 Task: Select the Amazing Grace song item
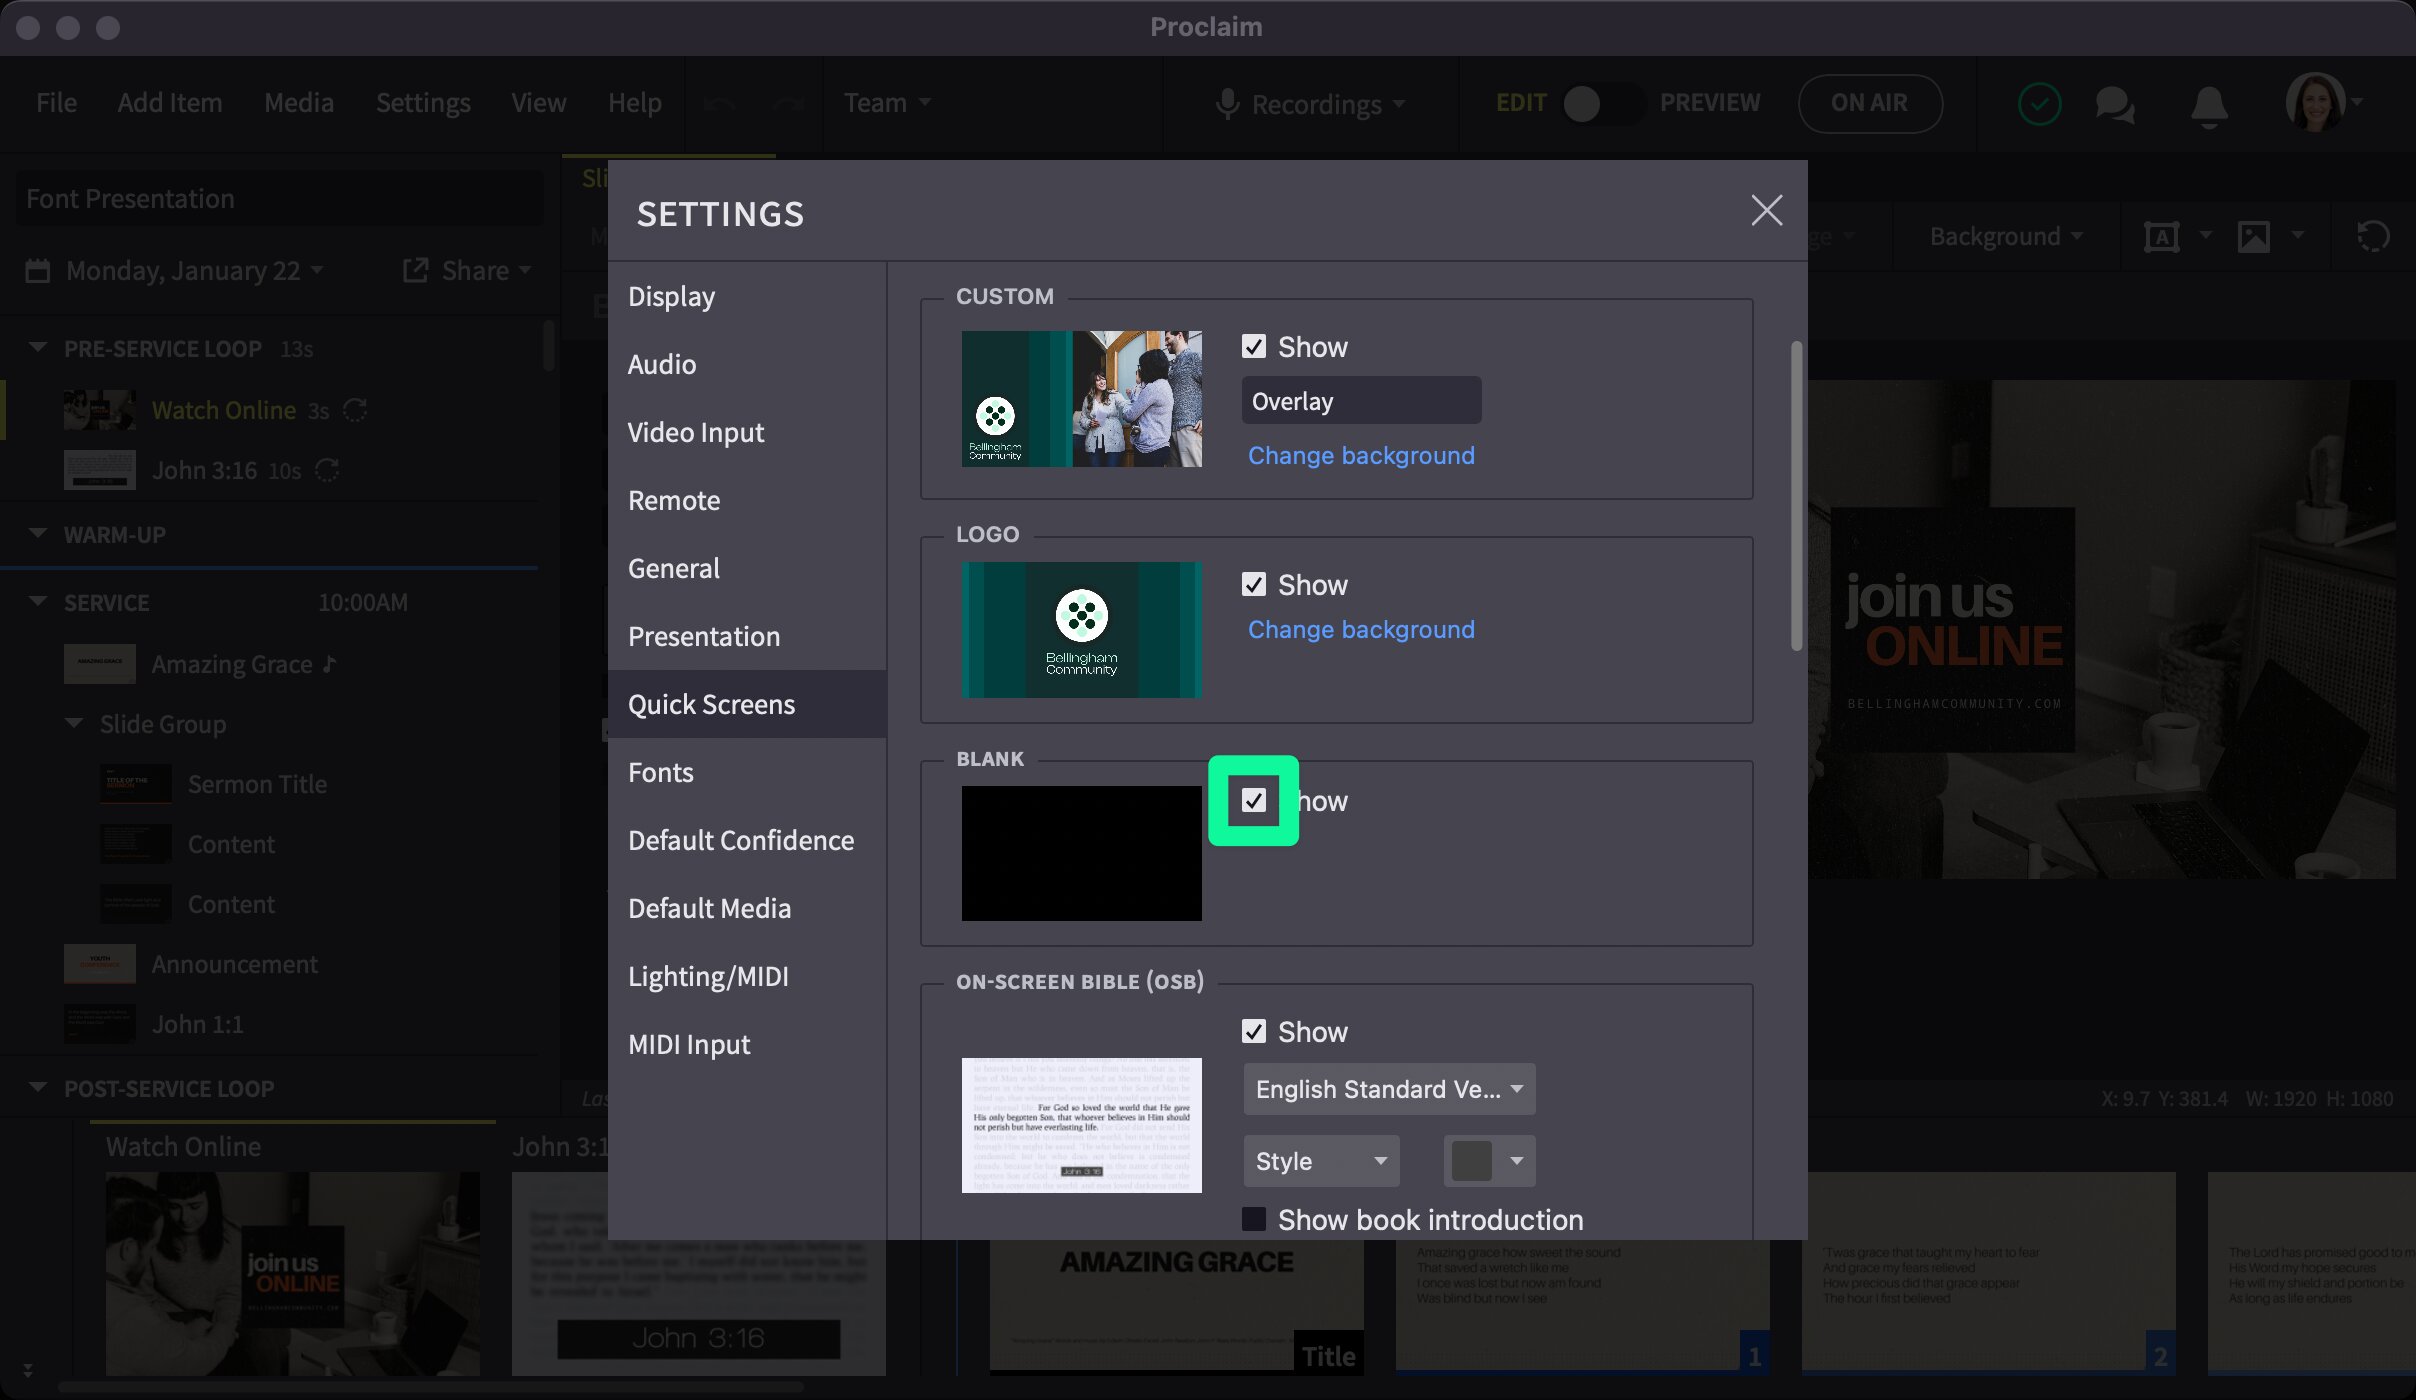pos(231,663)
